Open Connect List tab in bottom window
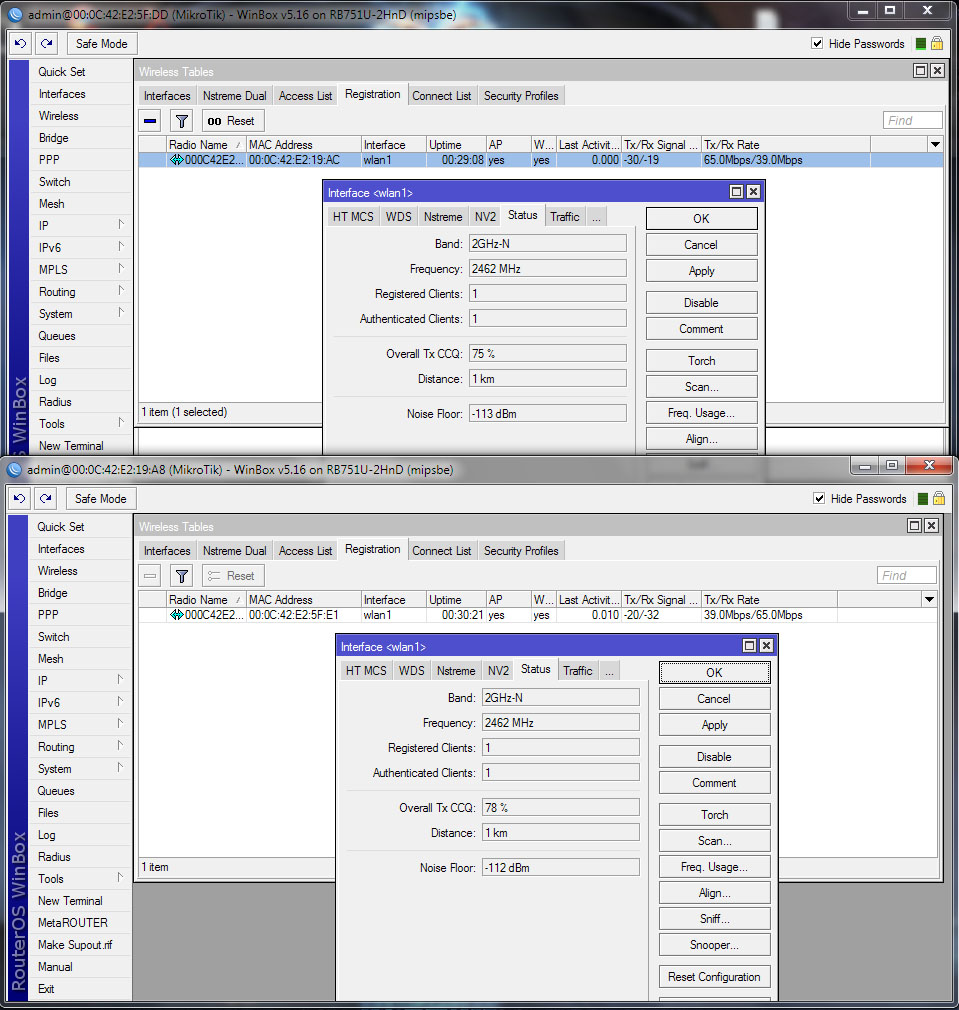 coord(442,551)
